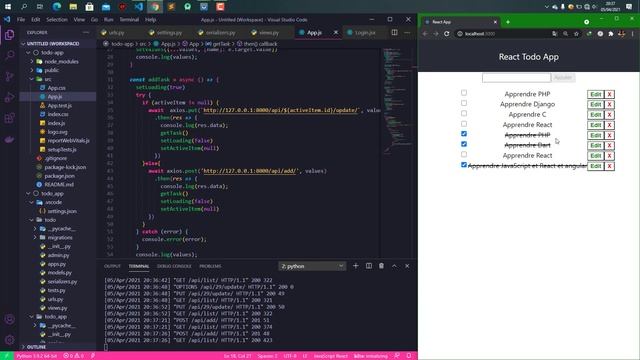The width and height of the screenshot is (640, 360).
Task: Check the second unchecked Apprendre React checkbox
Action: pos(464,154)
